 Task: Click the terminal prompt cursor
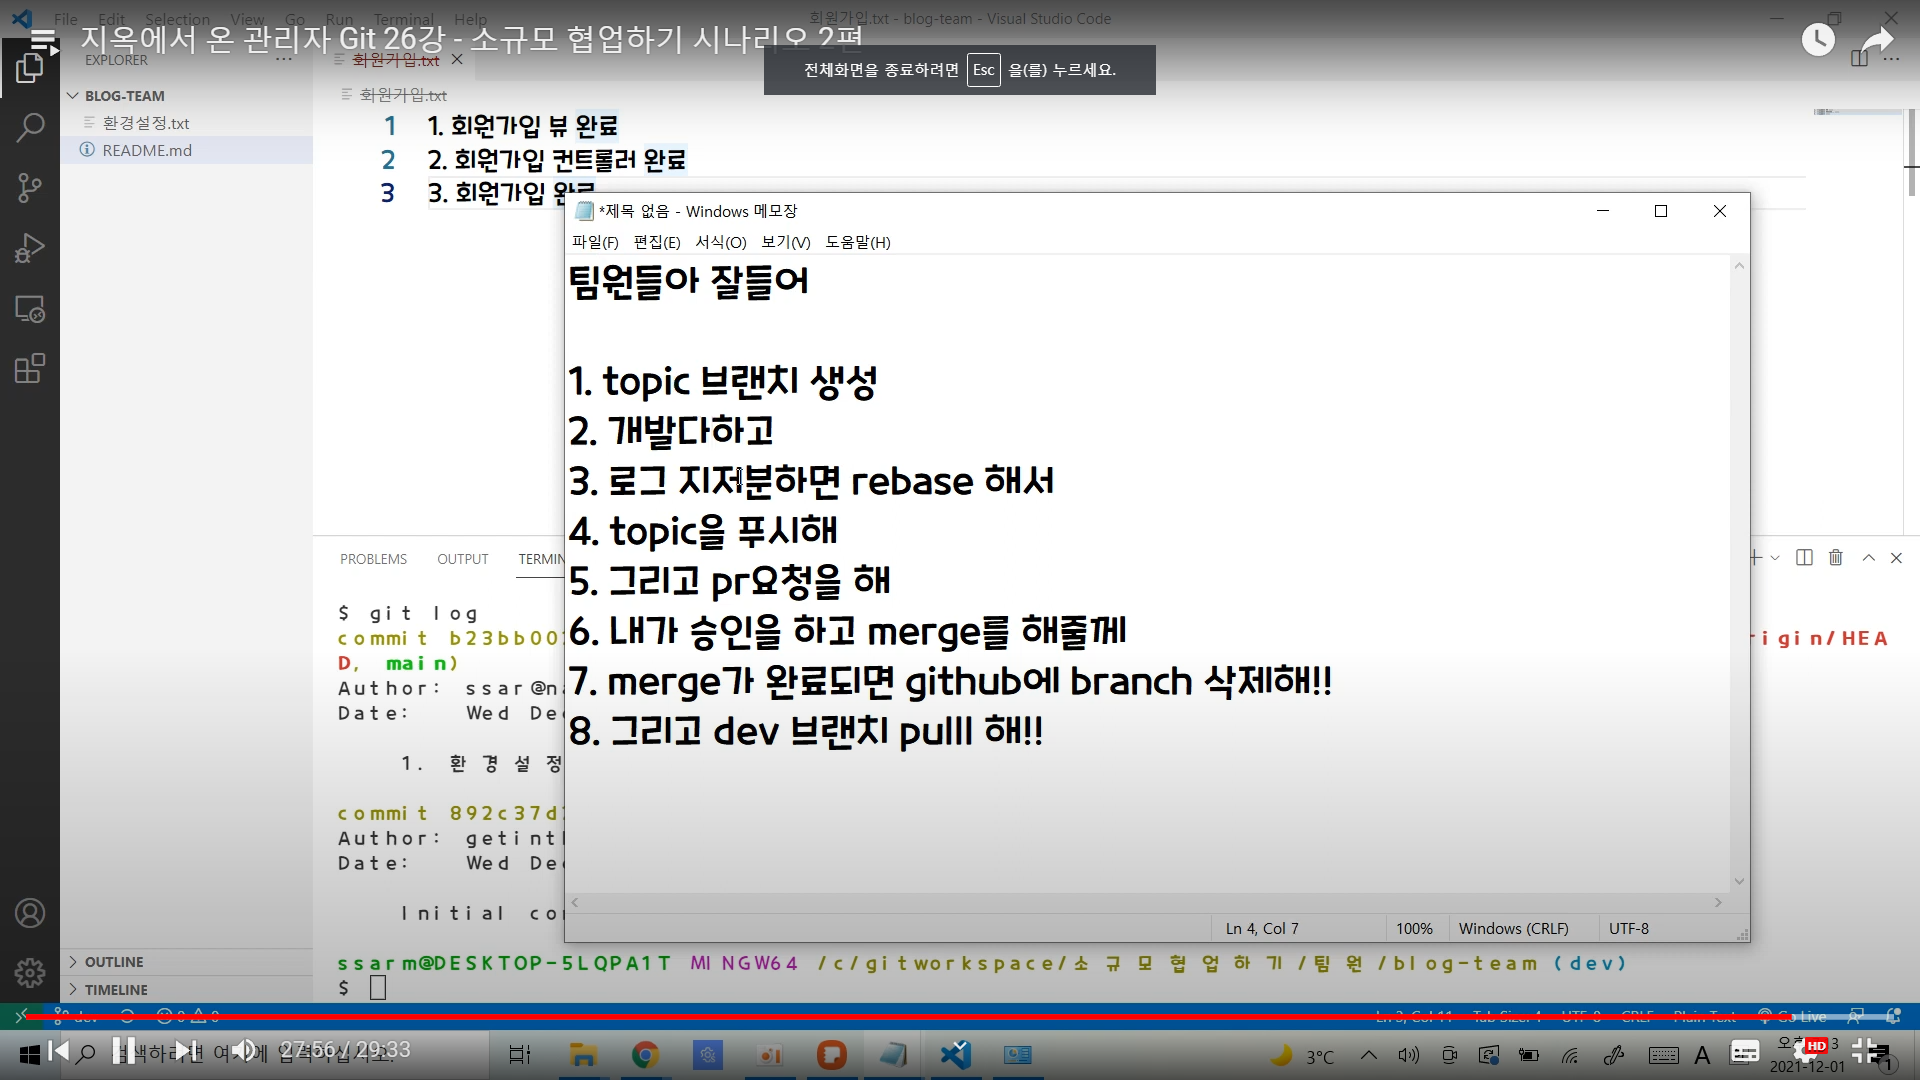(x=378, y=988)
